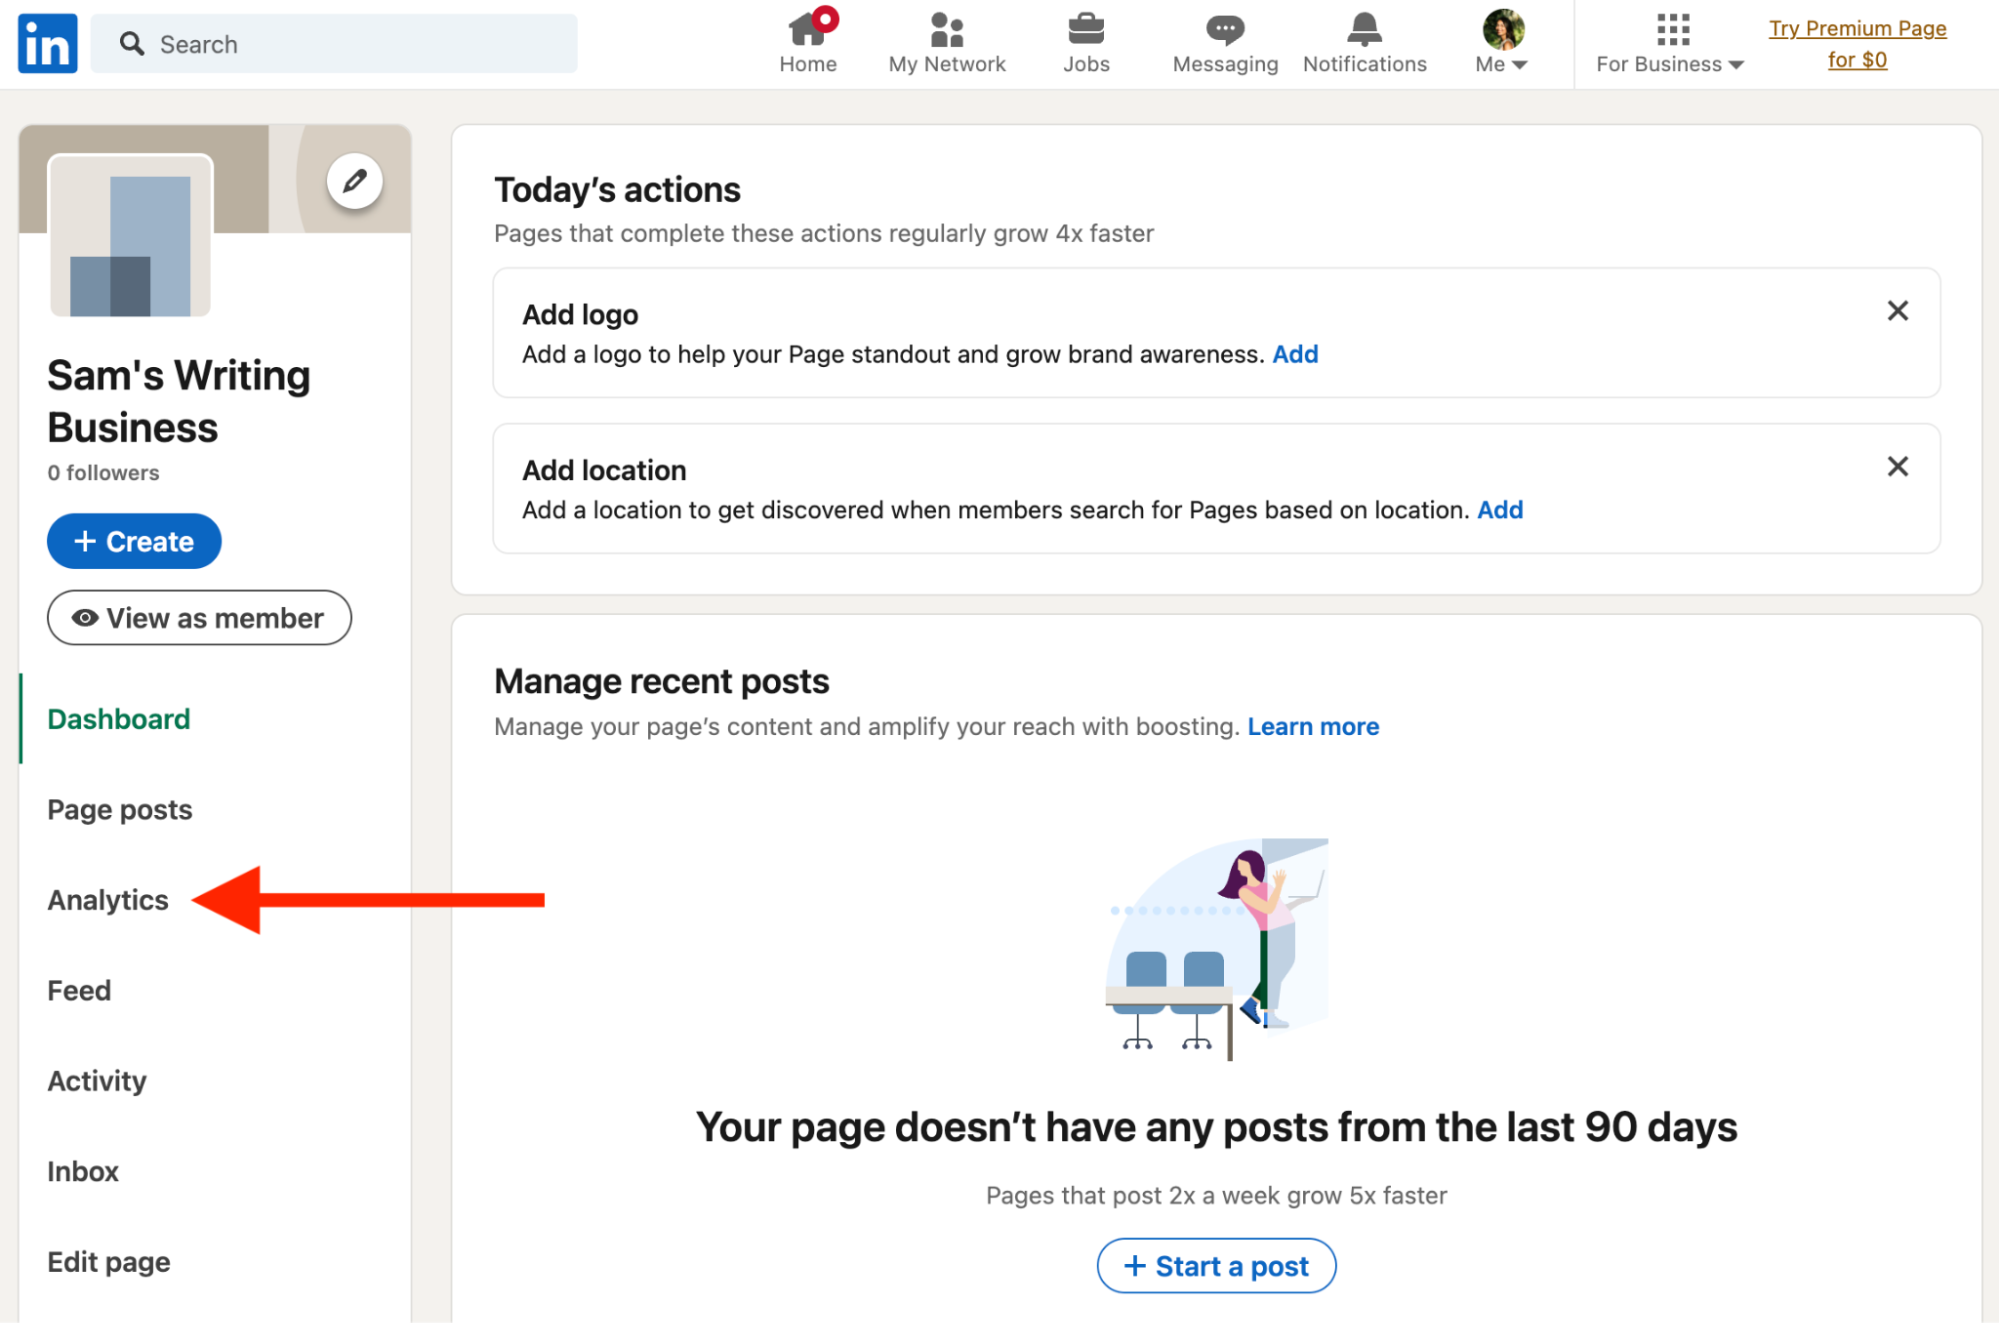Open the search magnifier icon
The width and height of the screenshot is (1999, 1323).
(132, 43)
